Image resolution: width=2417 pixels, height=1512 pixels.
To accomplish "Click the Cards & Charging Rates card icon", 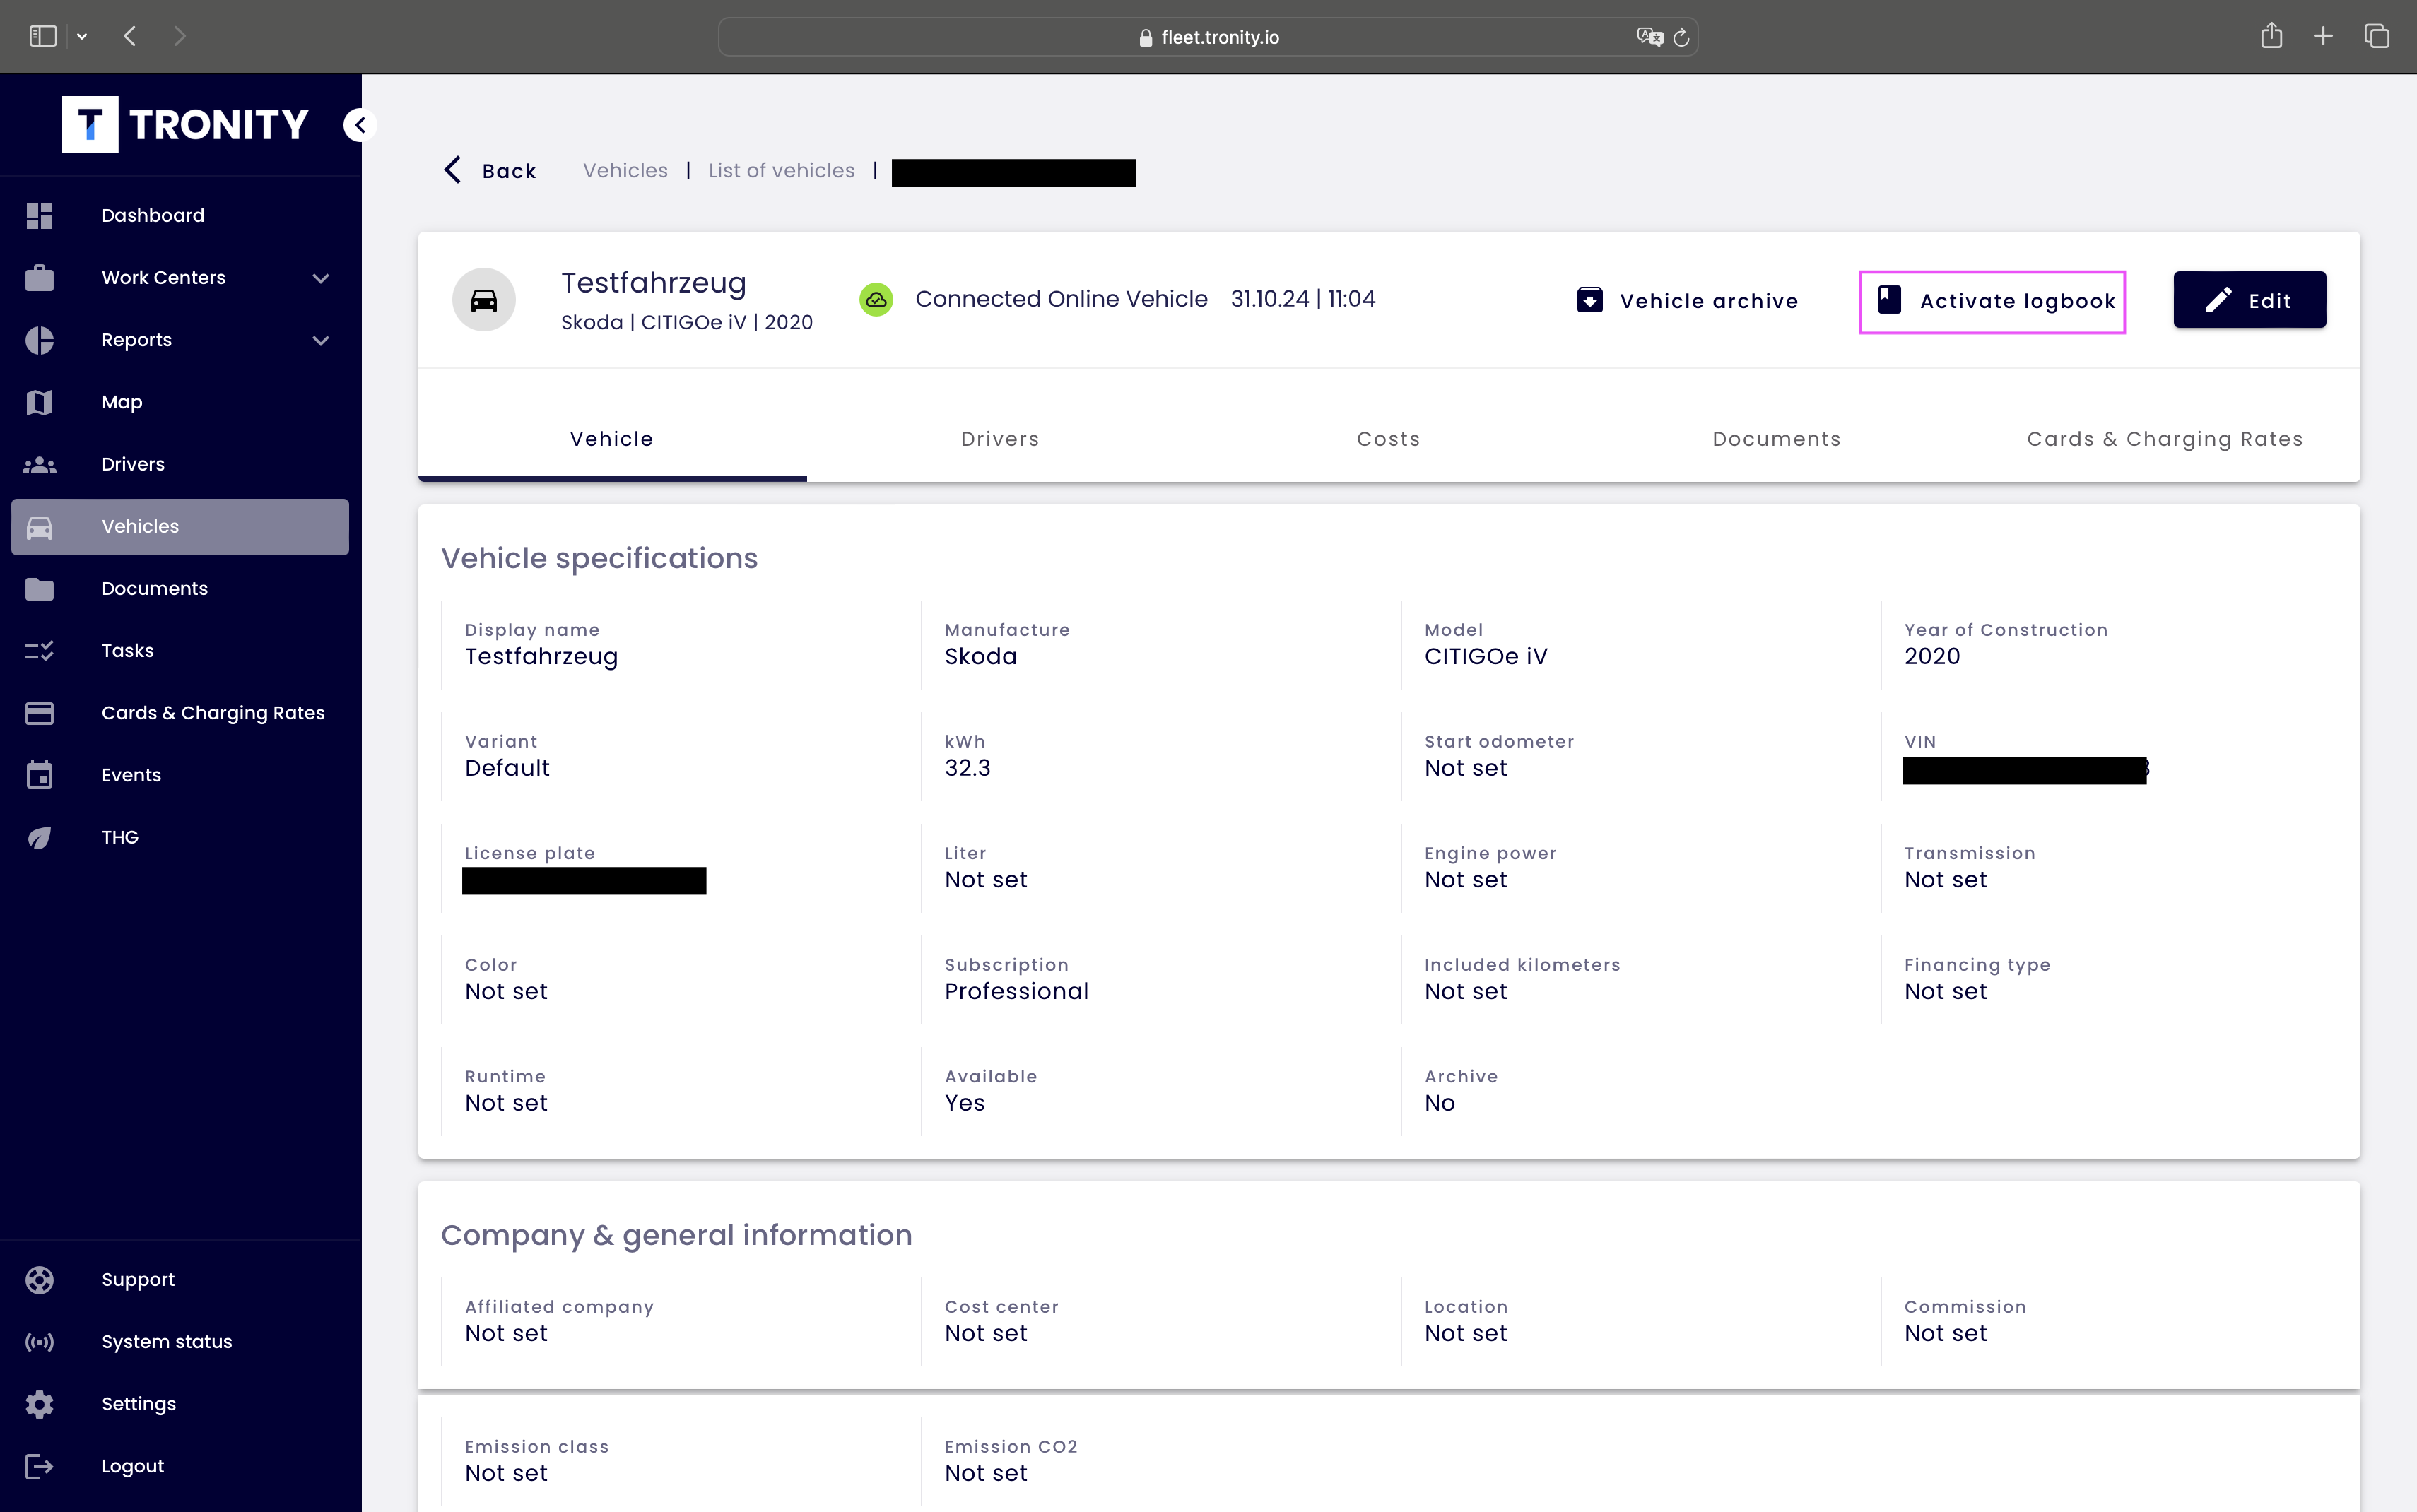I will coord(39,713).
